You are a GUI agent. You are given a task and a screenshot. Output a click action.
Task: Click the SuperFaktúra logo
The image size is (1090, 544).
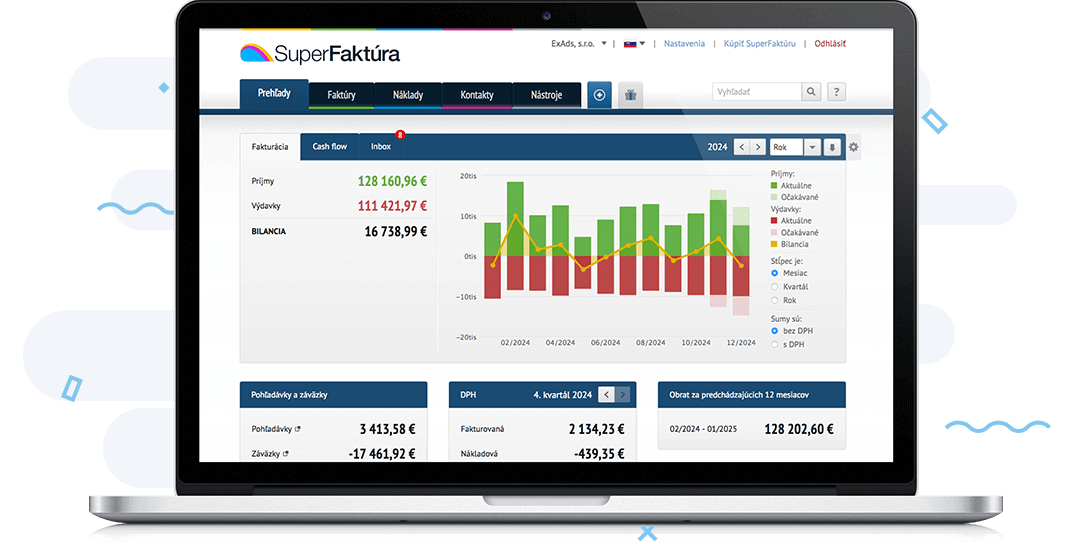[320, 53]
